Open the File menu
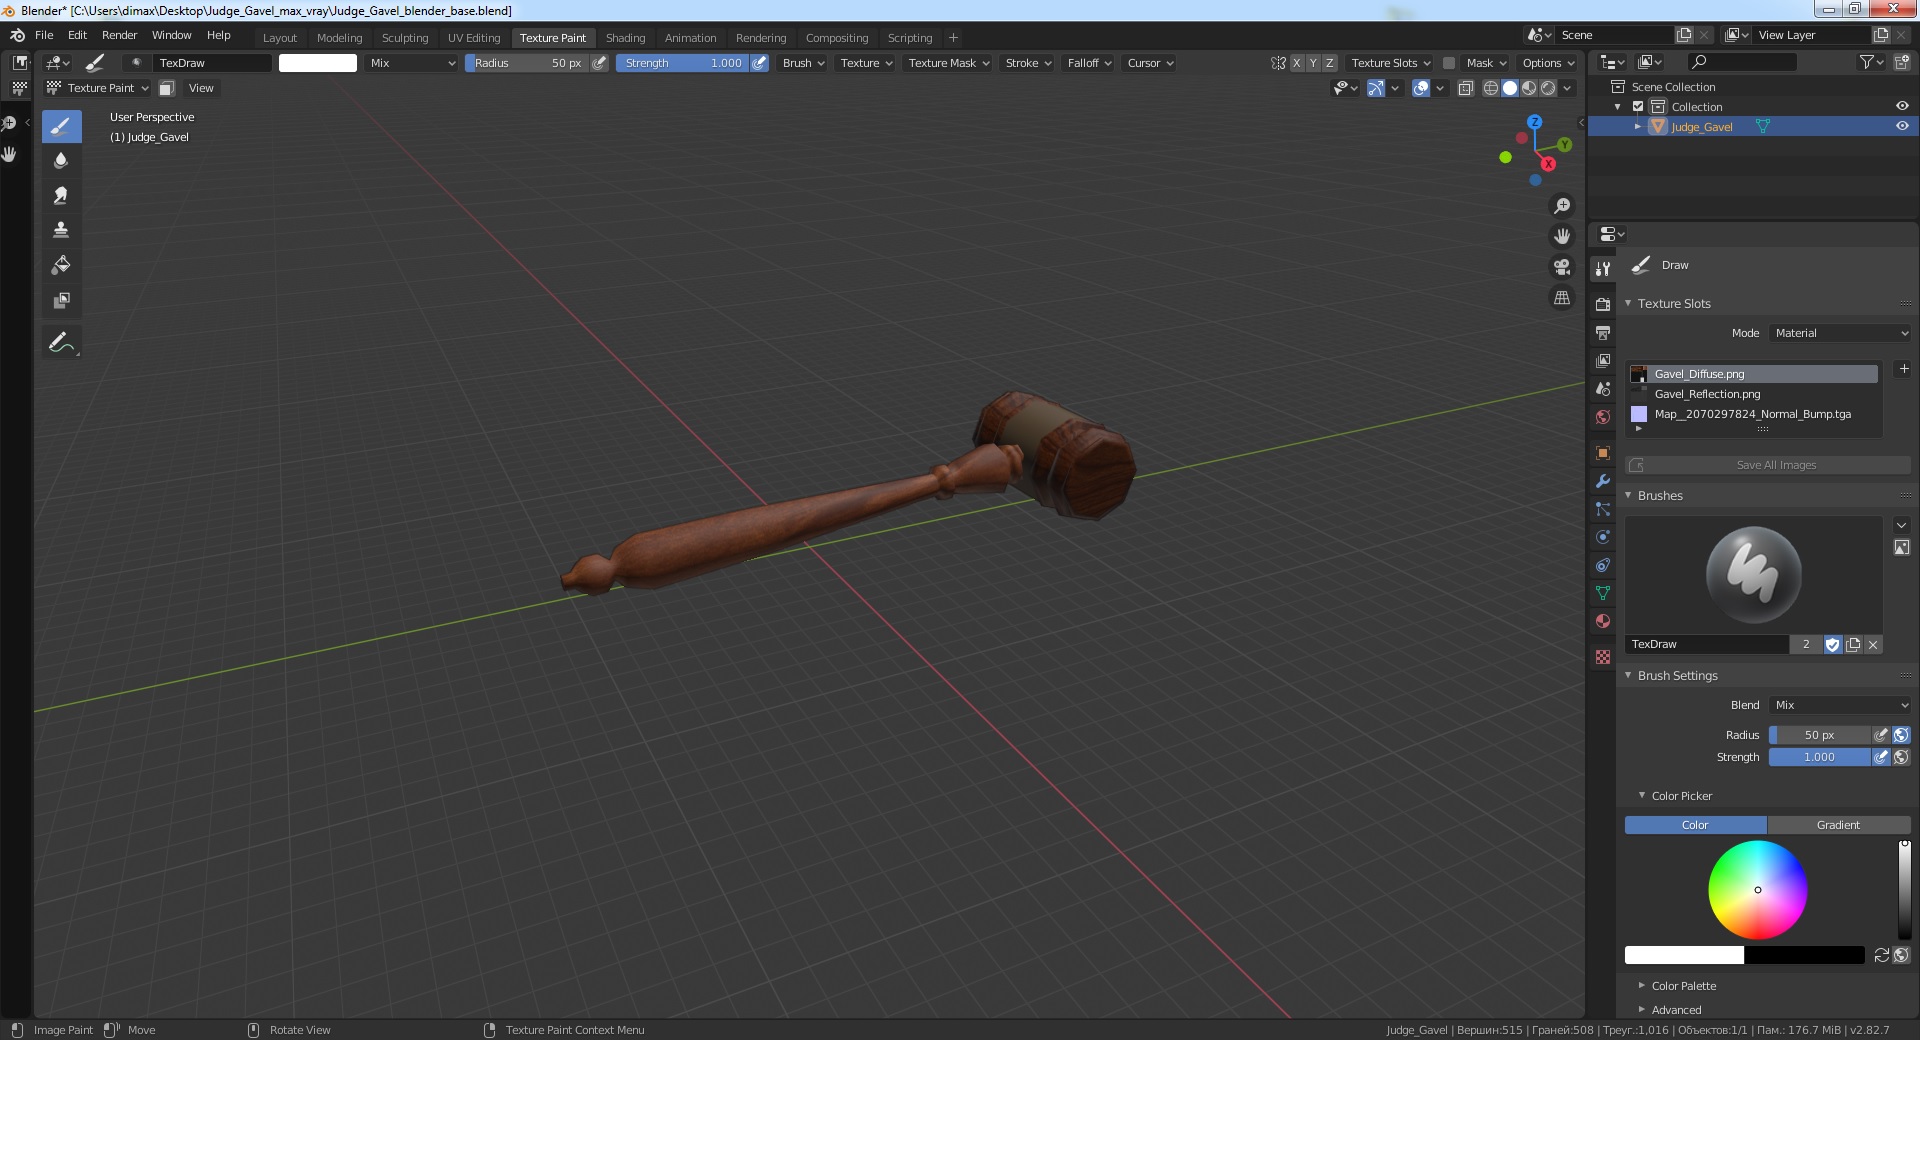1920x1158 pixels. tap(44, 35)
